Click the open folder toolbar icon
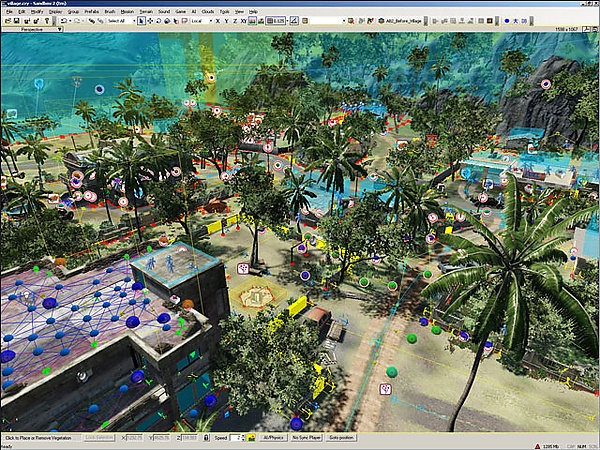Screen dimensions: 600x450 pos(7,20)
